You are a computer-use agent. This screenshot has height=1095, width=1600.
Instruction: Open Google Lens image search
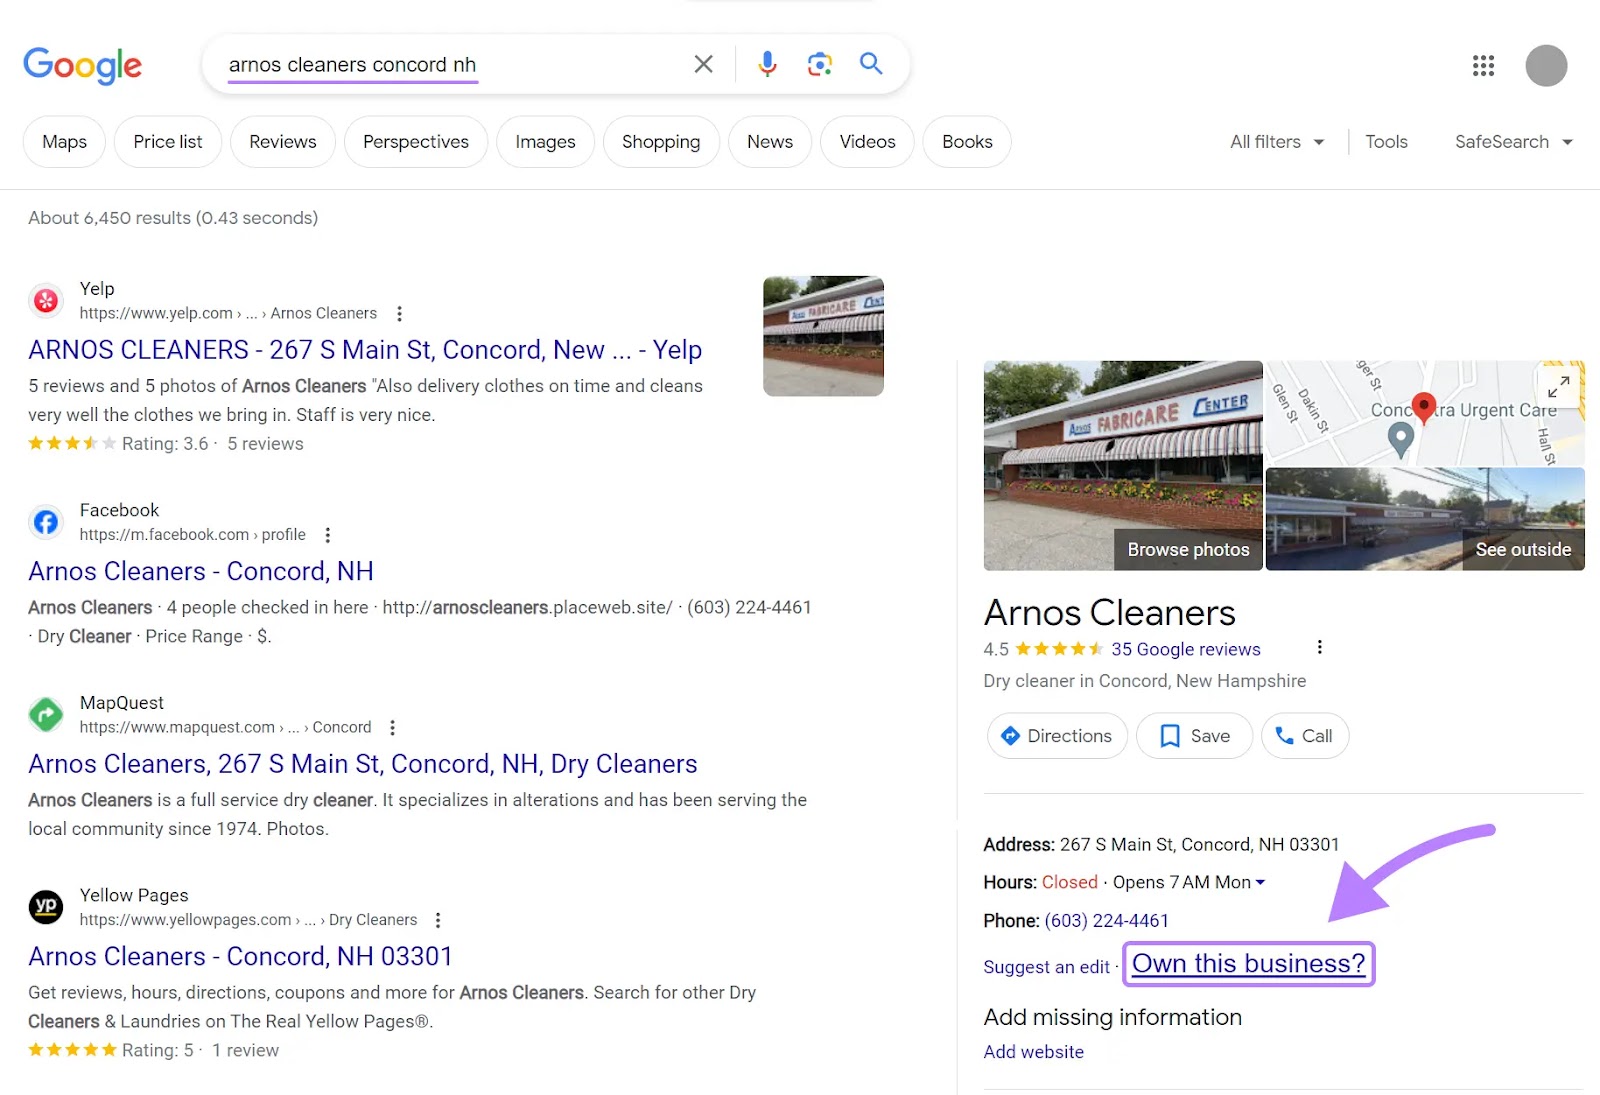pos(819,63)
